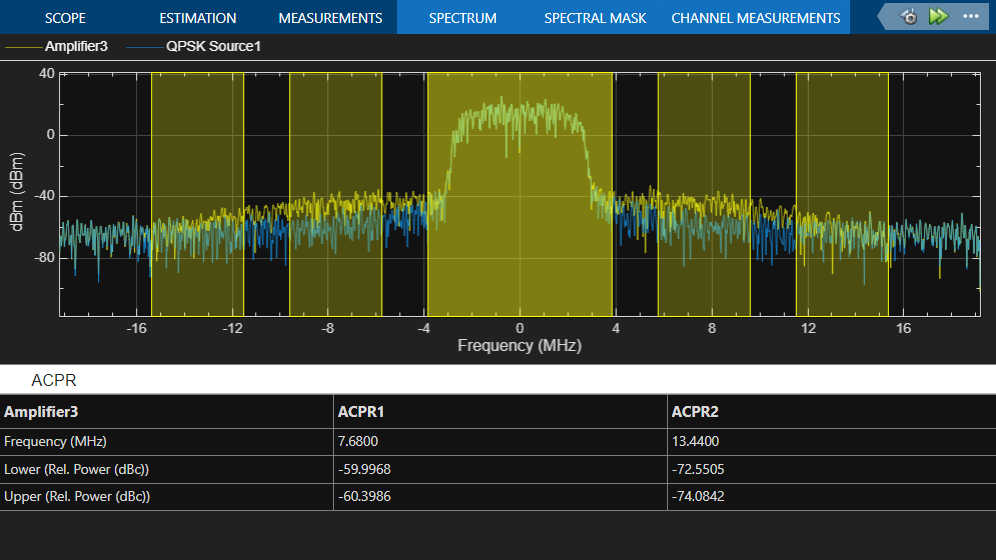
Task: Switch to the SPECTRUM tab
Action: point(463,18)
